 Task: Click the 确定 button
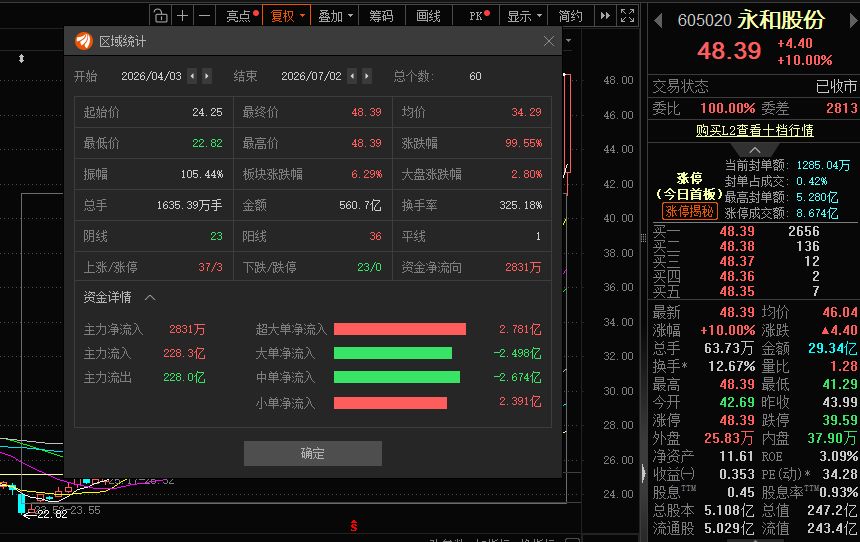point(313,453)
